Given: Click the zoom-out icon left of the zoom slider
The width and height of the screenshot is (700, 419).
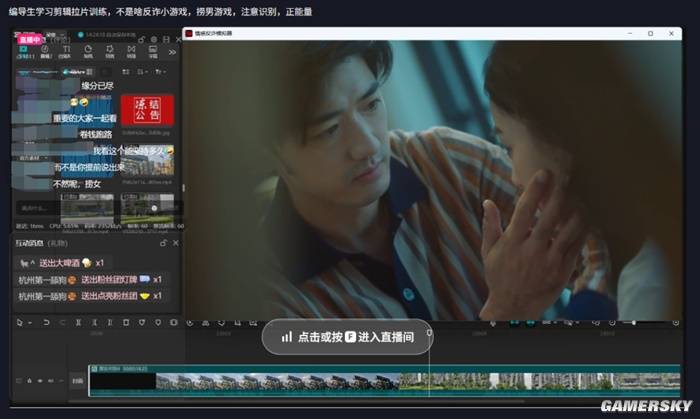Looking at the screenshot, I should click(612, 322).
